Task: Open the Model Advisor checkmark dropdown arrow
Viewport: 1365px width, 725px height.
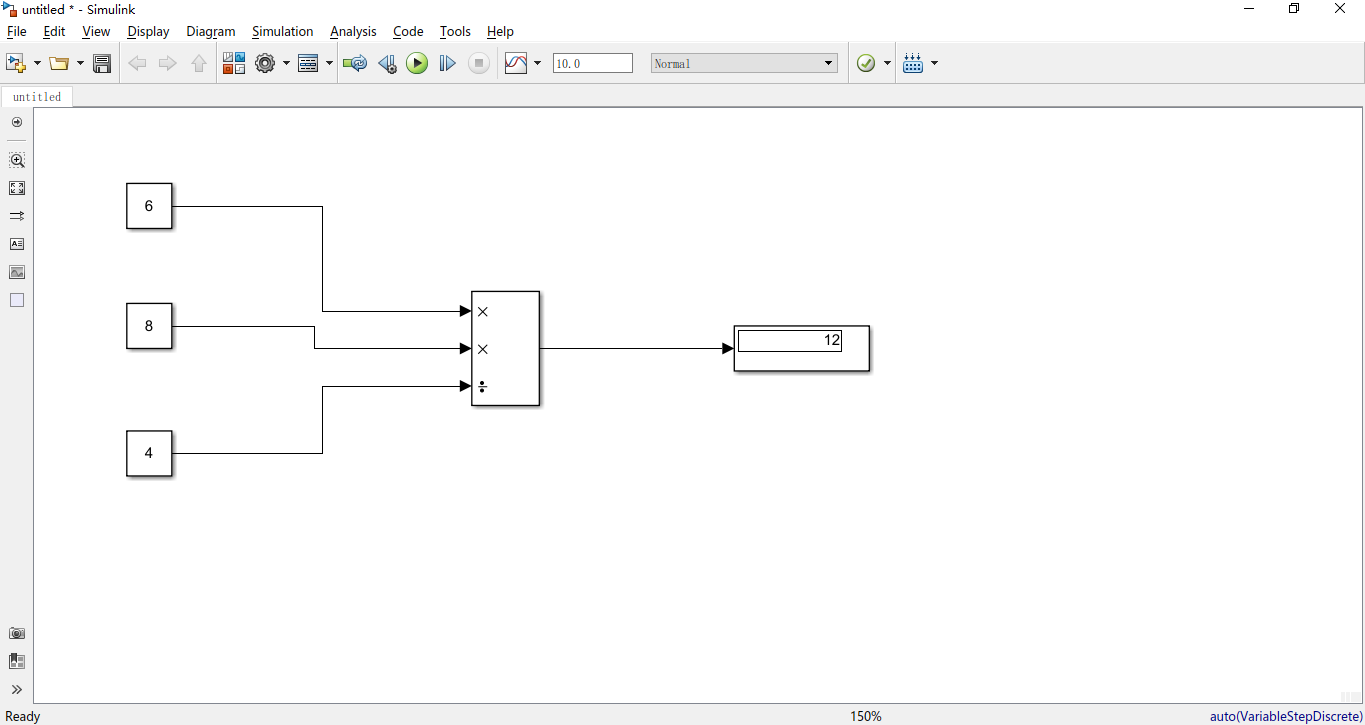Action: 887,64
